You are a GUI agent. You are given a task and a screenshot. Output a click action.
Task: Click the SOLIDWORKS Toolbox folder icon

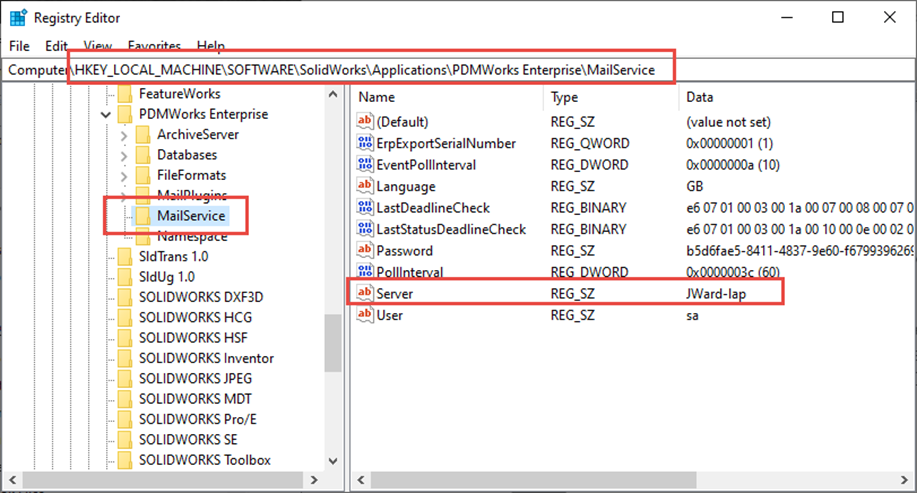(x=125, y=460)
